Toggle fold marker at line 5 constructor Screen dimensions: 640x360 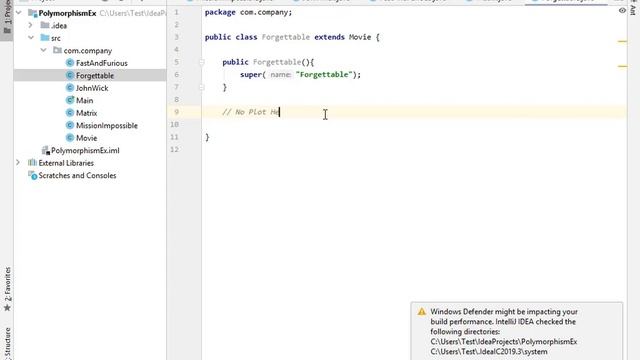[202, 62]
